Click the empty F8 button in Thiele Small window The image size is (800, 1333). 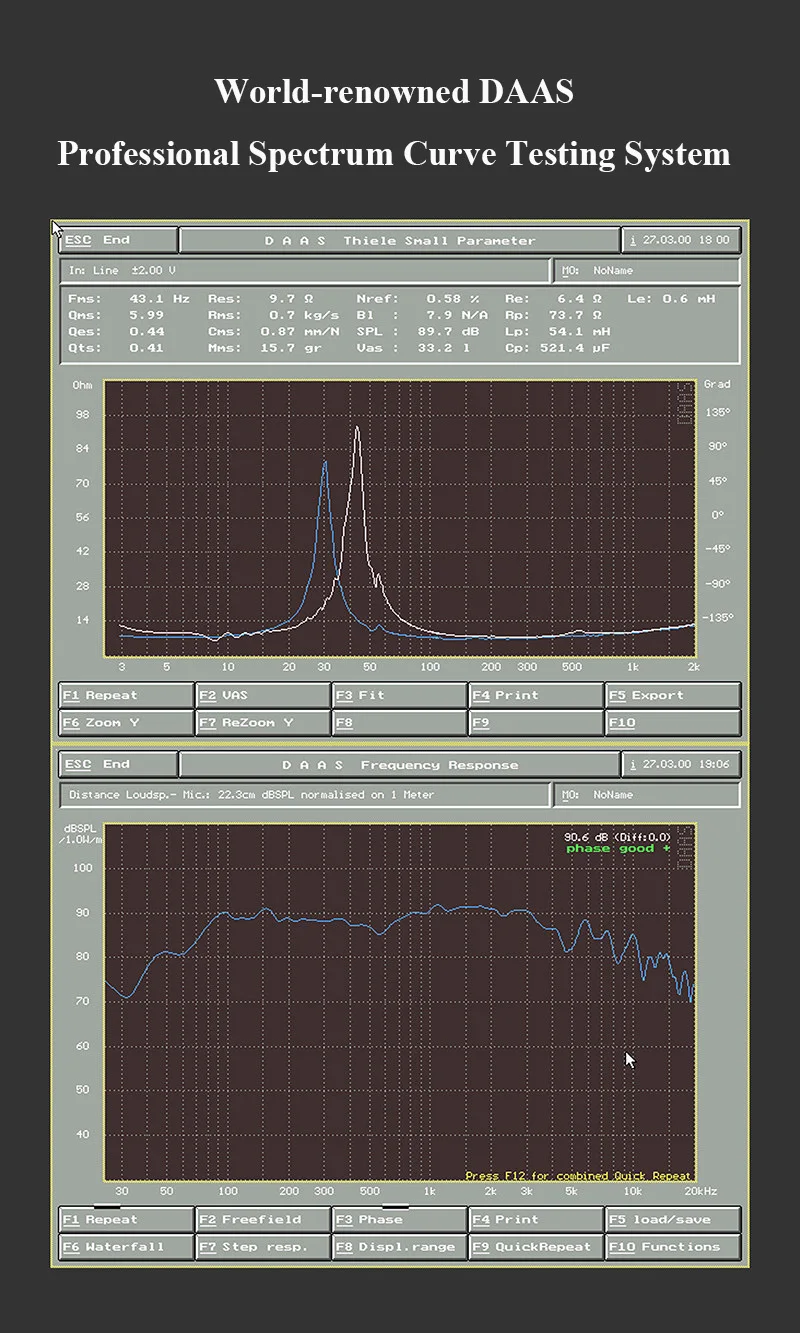tap(400, 722)
